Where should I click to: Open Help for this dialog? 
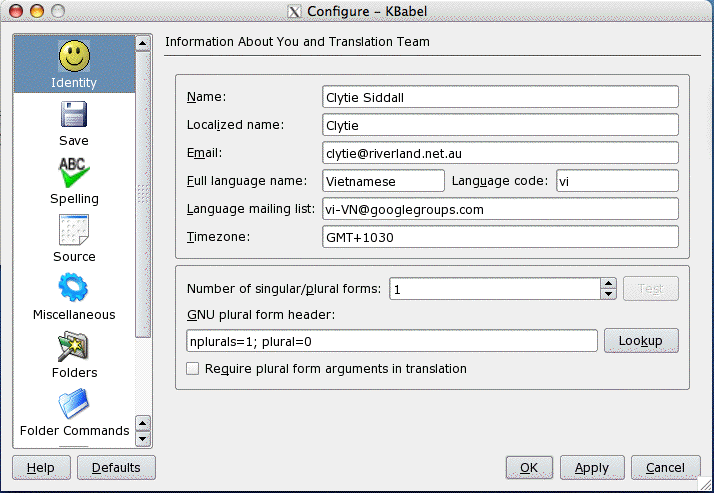click(x=41, y=468)
